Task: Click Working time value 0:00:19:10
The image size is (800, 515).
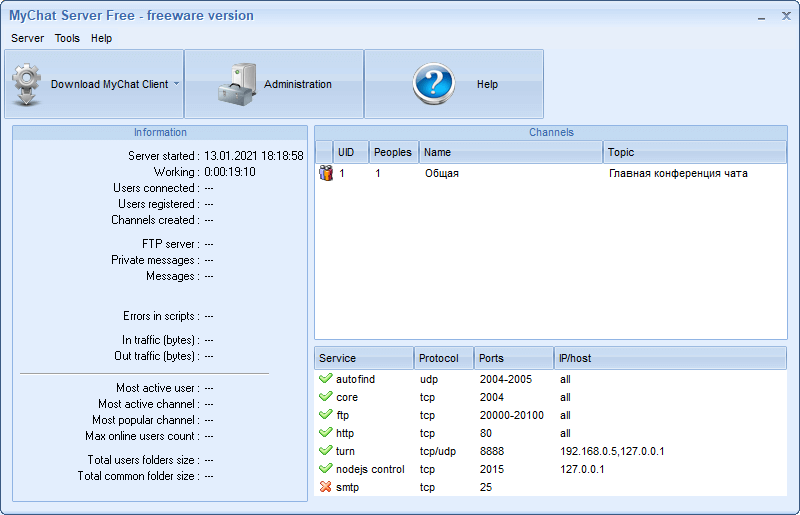Action: point(230,172)
